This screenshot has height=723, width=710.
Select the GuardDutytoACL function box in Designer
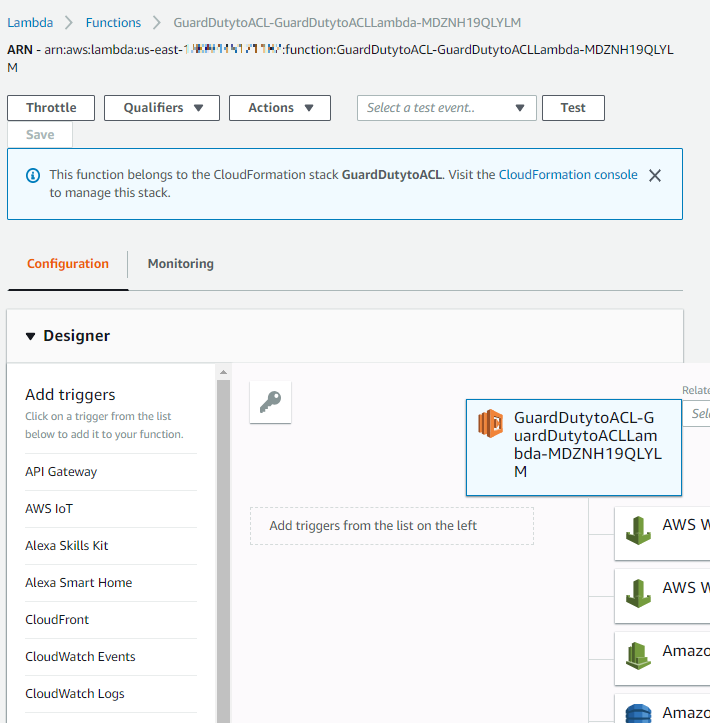tap(574, 447)
